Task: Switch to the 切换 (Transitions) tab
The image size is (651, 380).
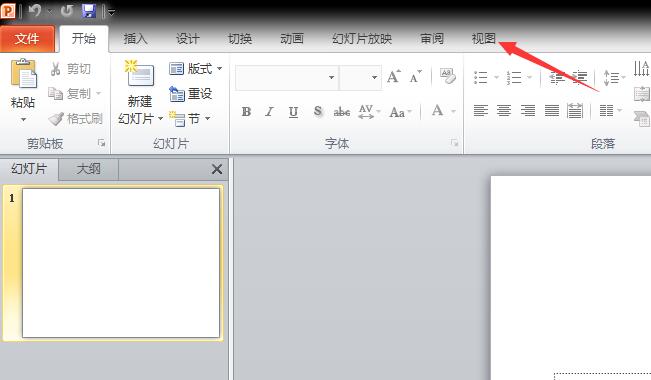Action: click(x=240, y=39)
